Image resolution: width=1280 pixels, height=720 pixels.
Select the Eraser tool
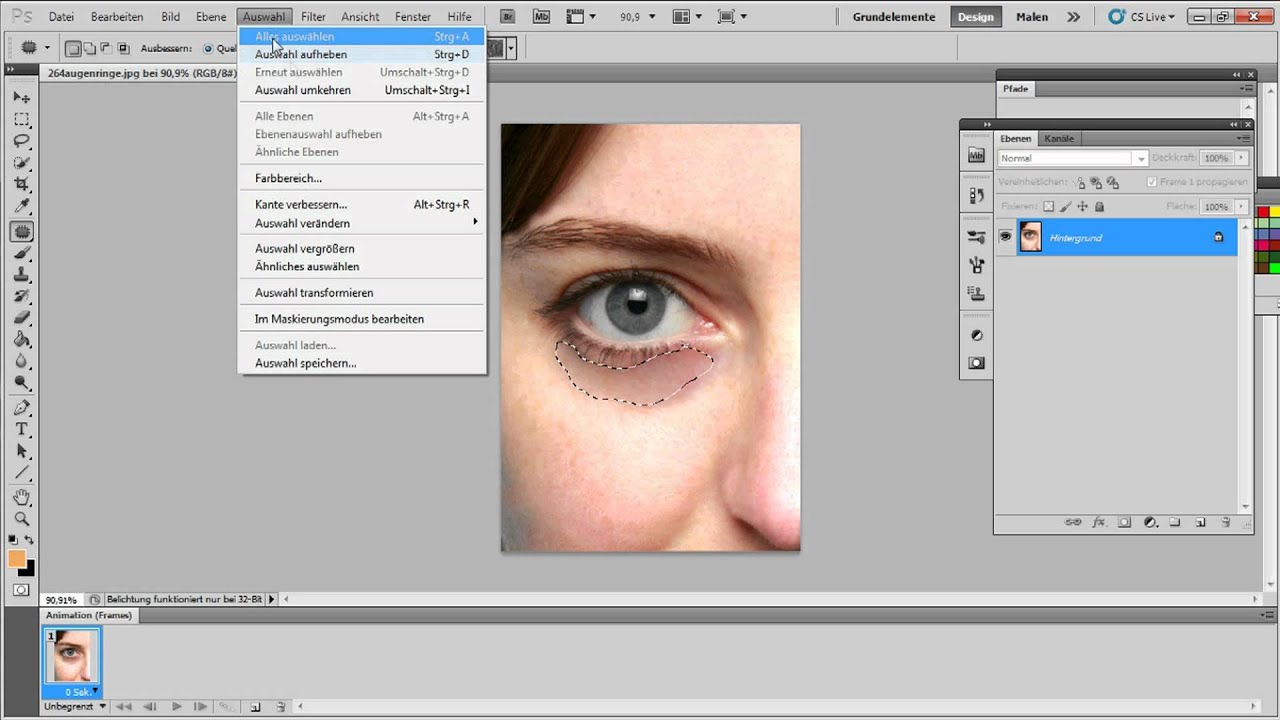pyautogui.click(x=21, y=319)
